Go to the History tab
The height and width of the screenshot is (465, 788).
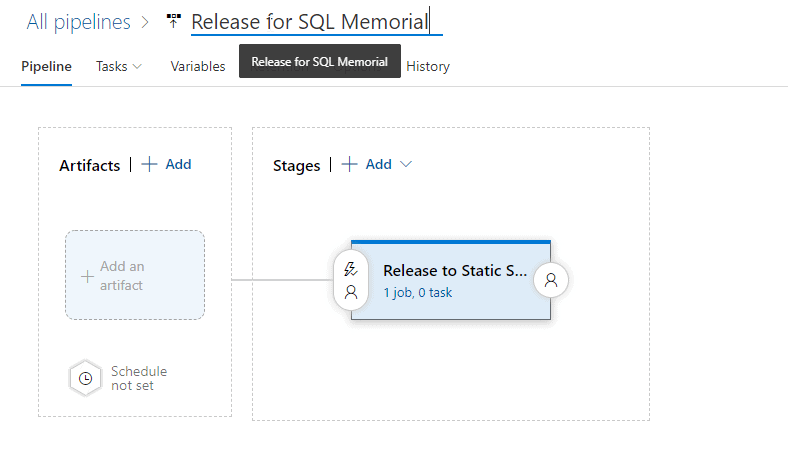click(x=428, y=66)
